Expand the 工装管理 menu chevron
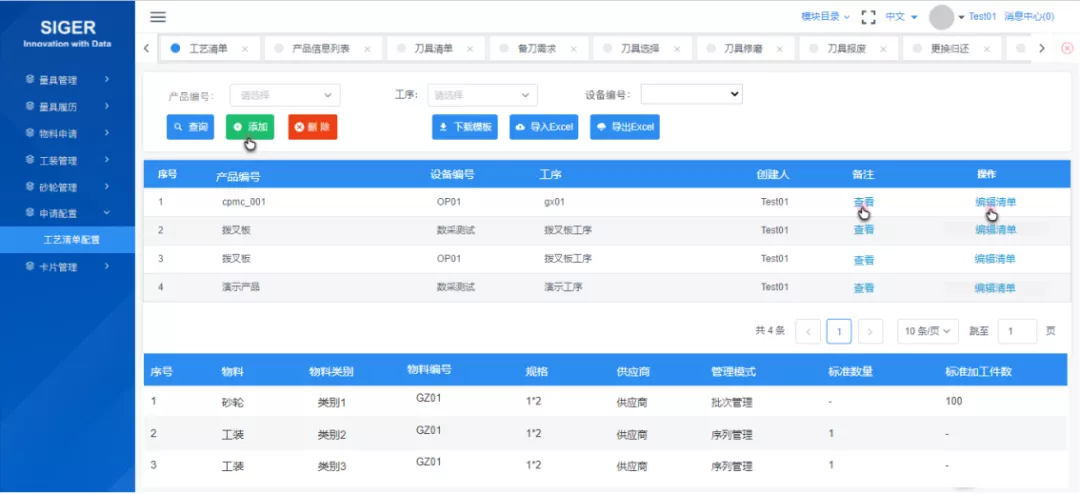This screenshot has width=1080, height=494. 107,160
